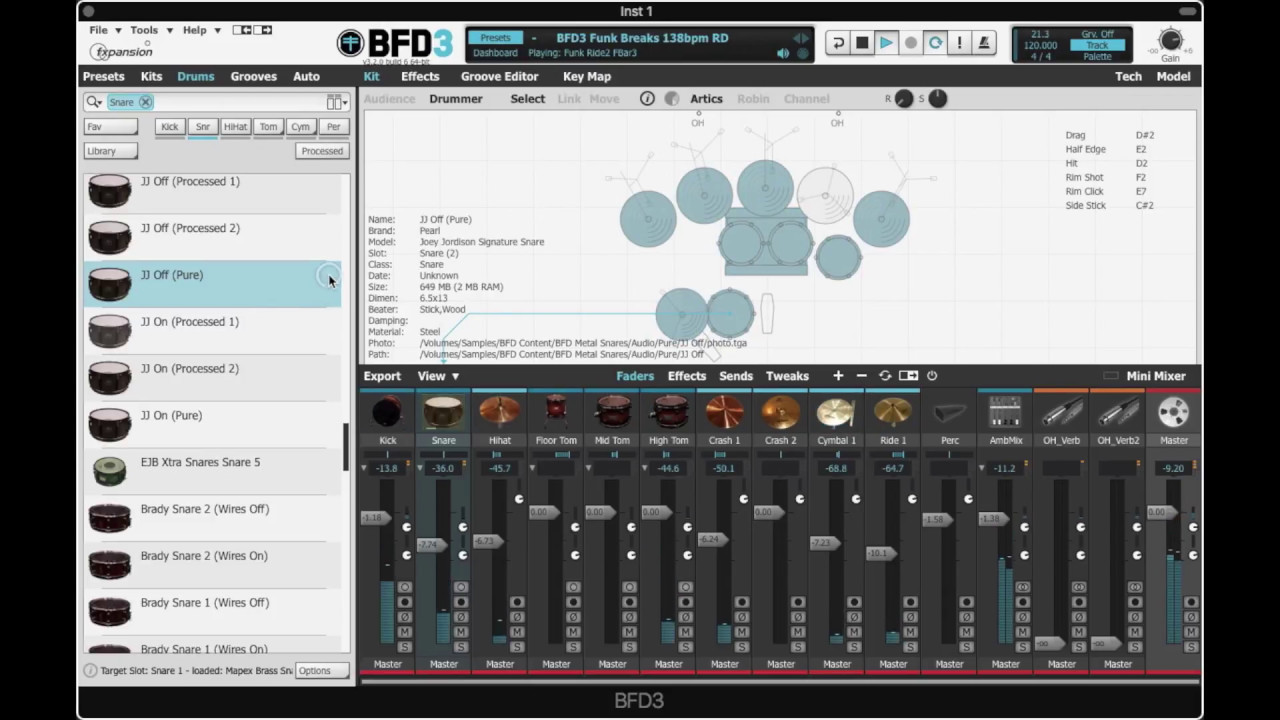Screen dimensions: 1280x720
Task: Select the Snare channel drum image
Action: click(x=443, y=412)
